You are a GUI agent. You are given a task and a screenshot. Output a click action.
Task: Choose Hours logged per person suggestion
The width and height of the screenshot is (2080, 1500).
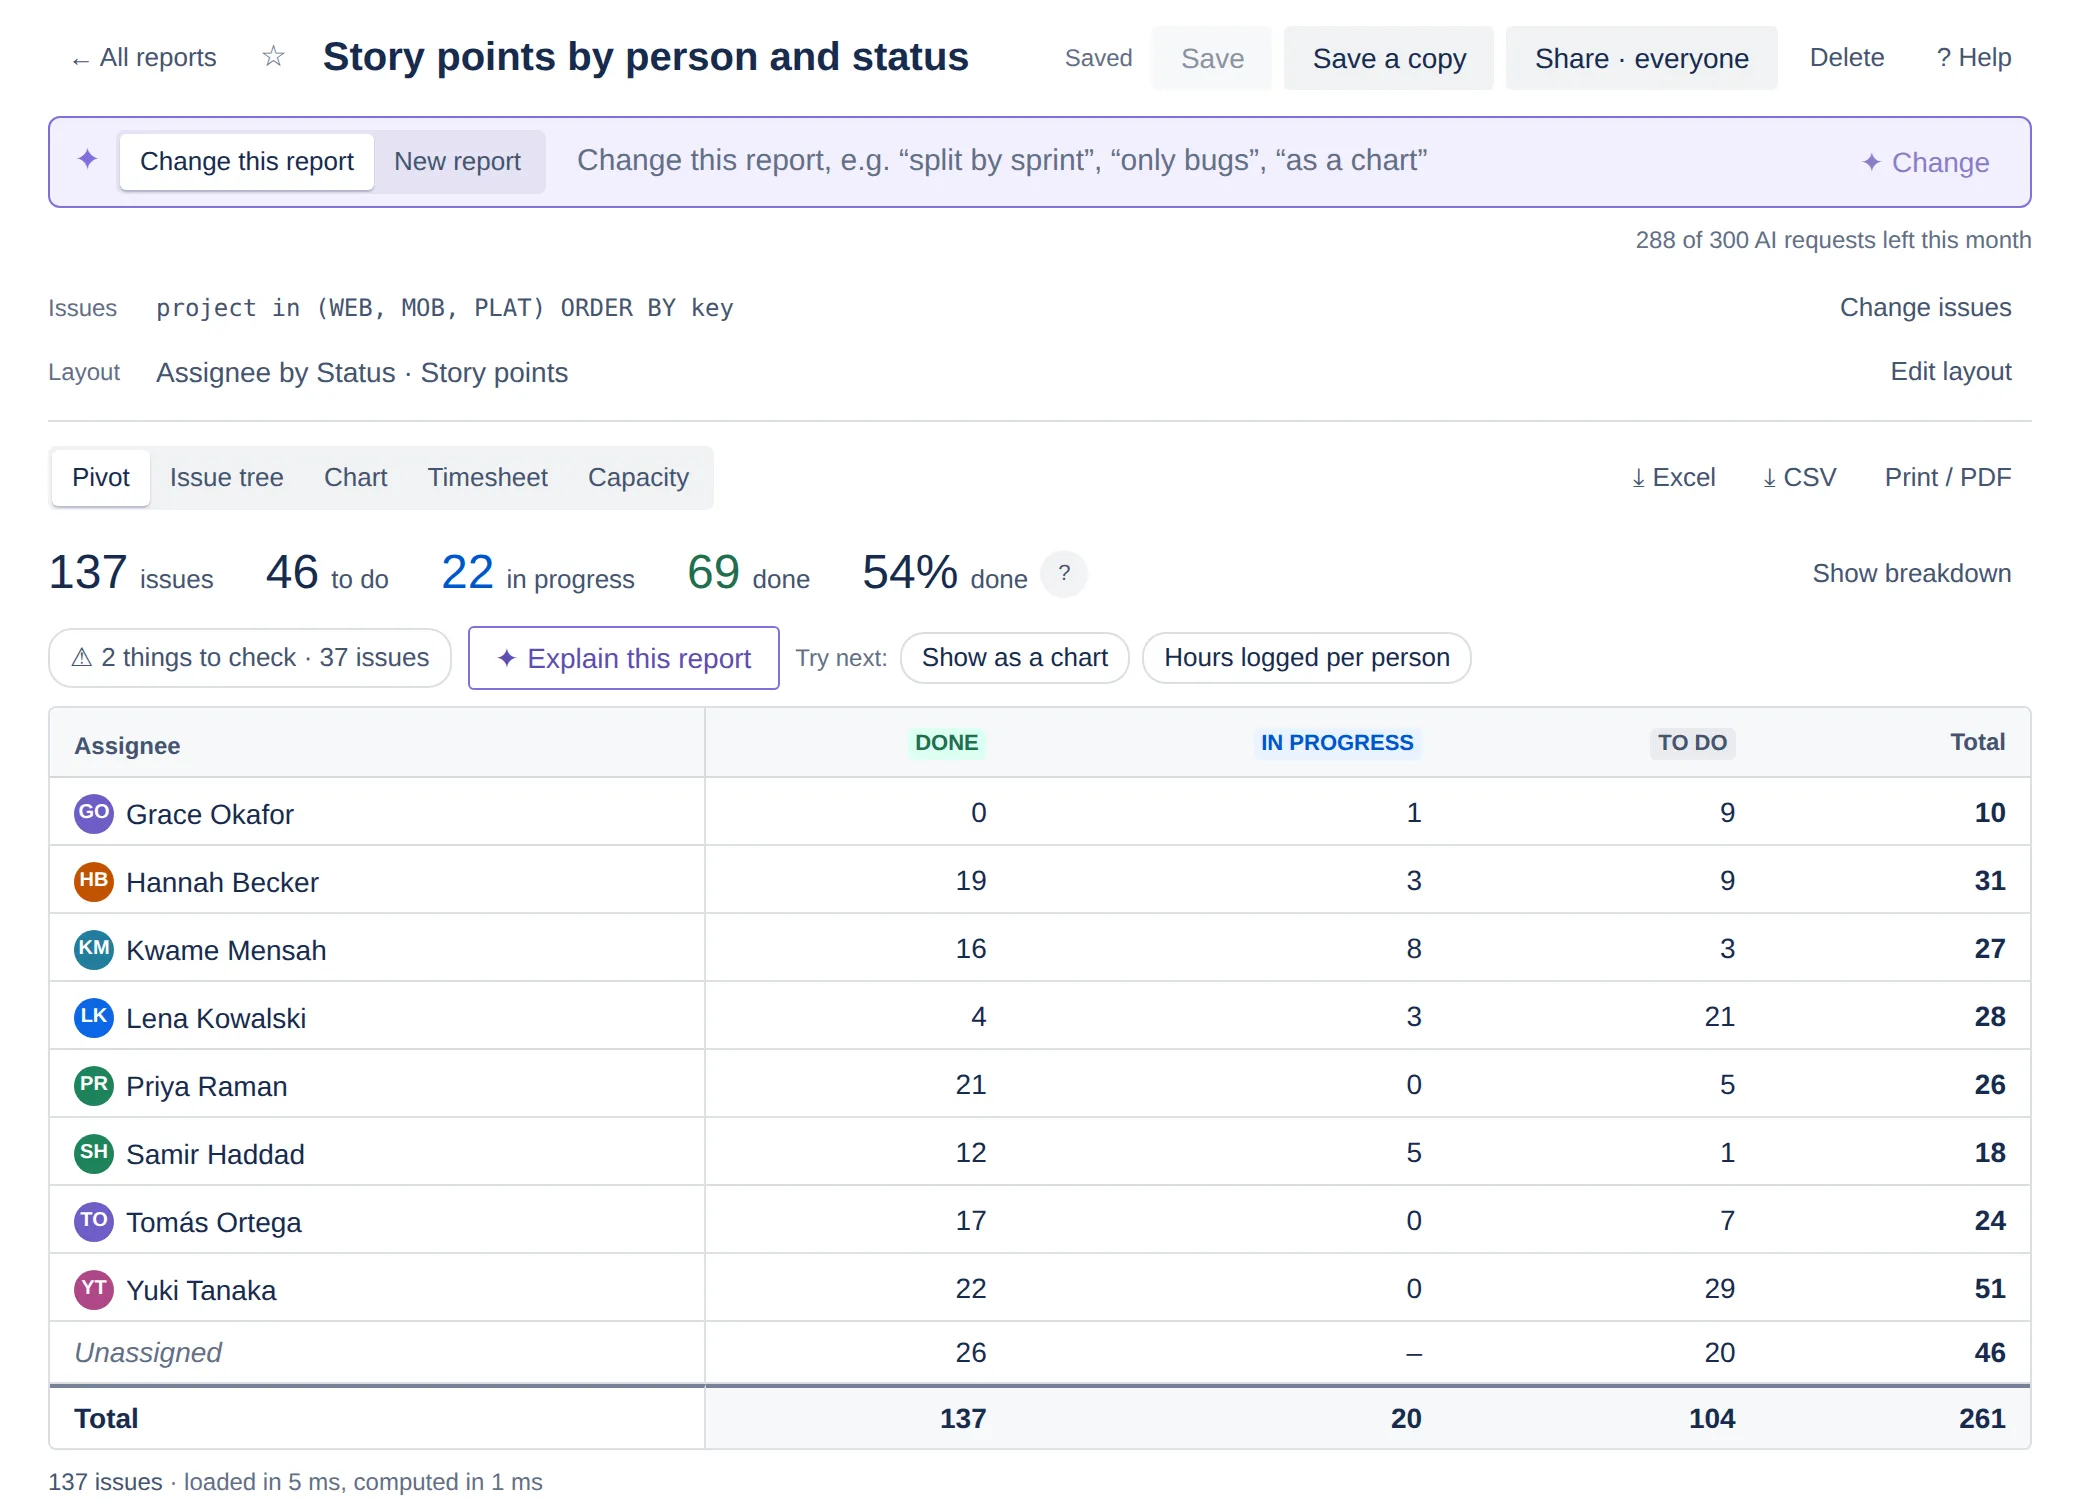coord(1306,658)
